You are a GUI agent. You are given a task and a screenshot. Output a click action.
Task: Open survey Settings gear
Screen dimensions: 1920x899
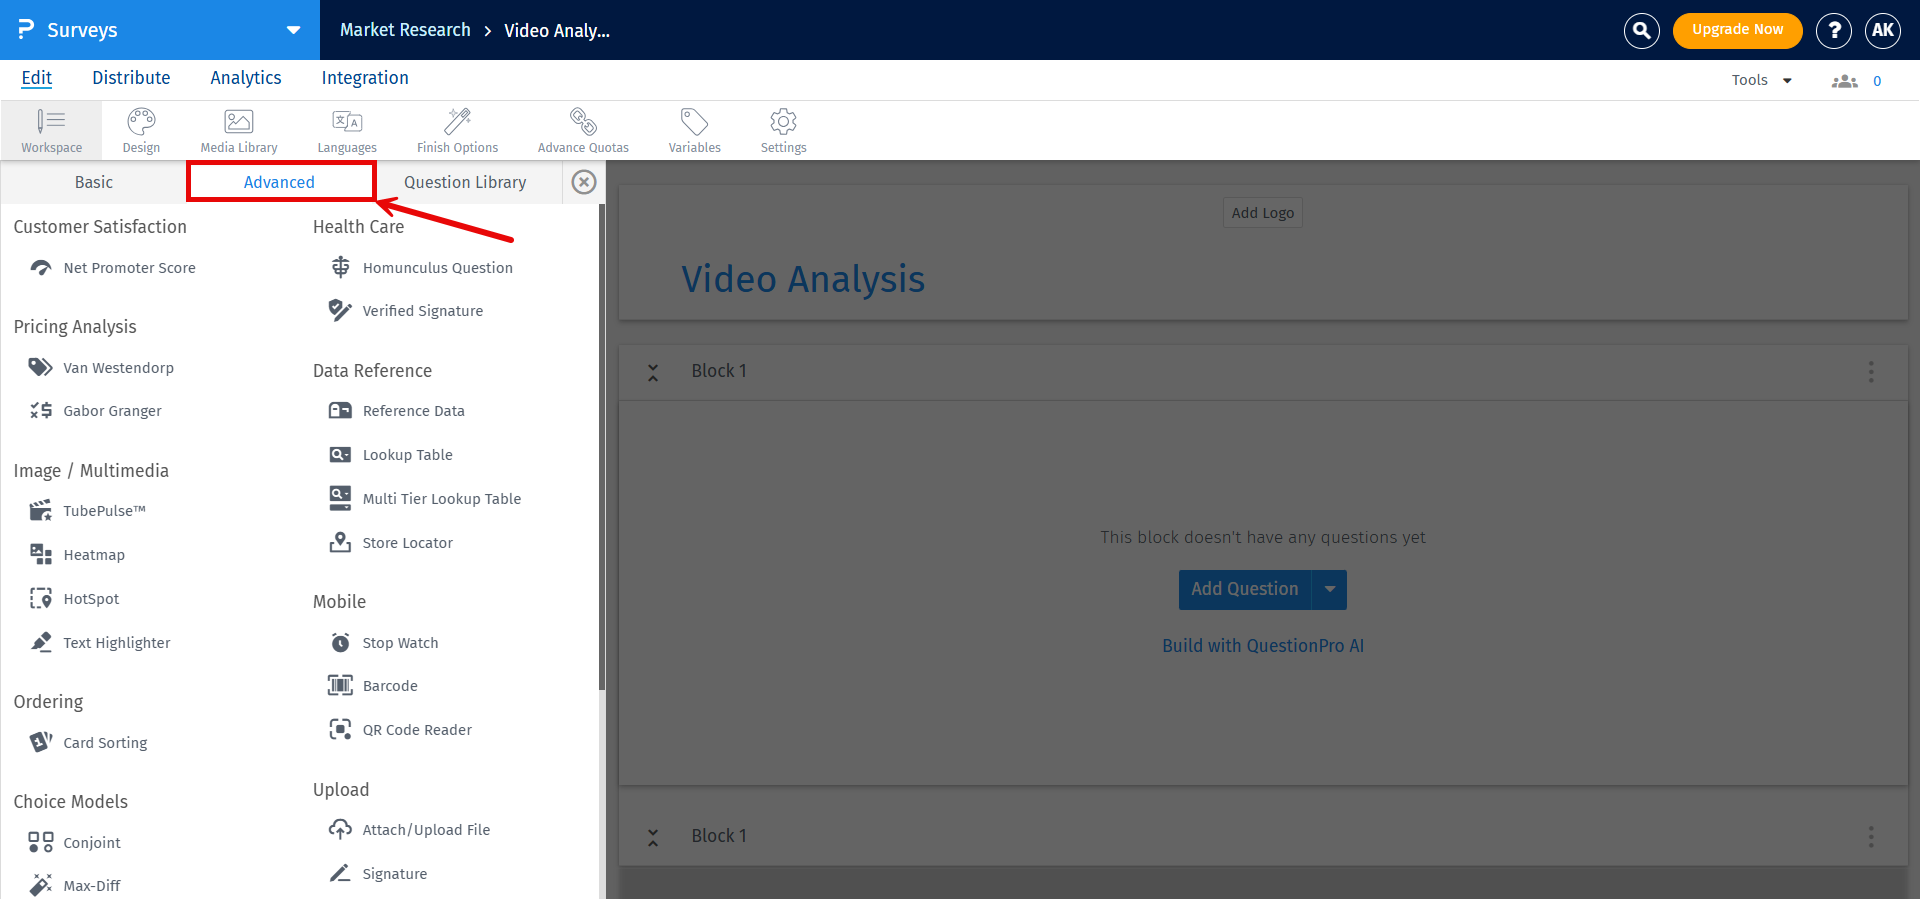(x=783, y=130)
